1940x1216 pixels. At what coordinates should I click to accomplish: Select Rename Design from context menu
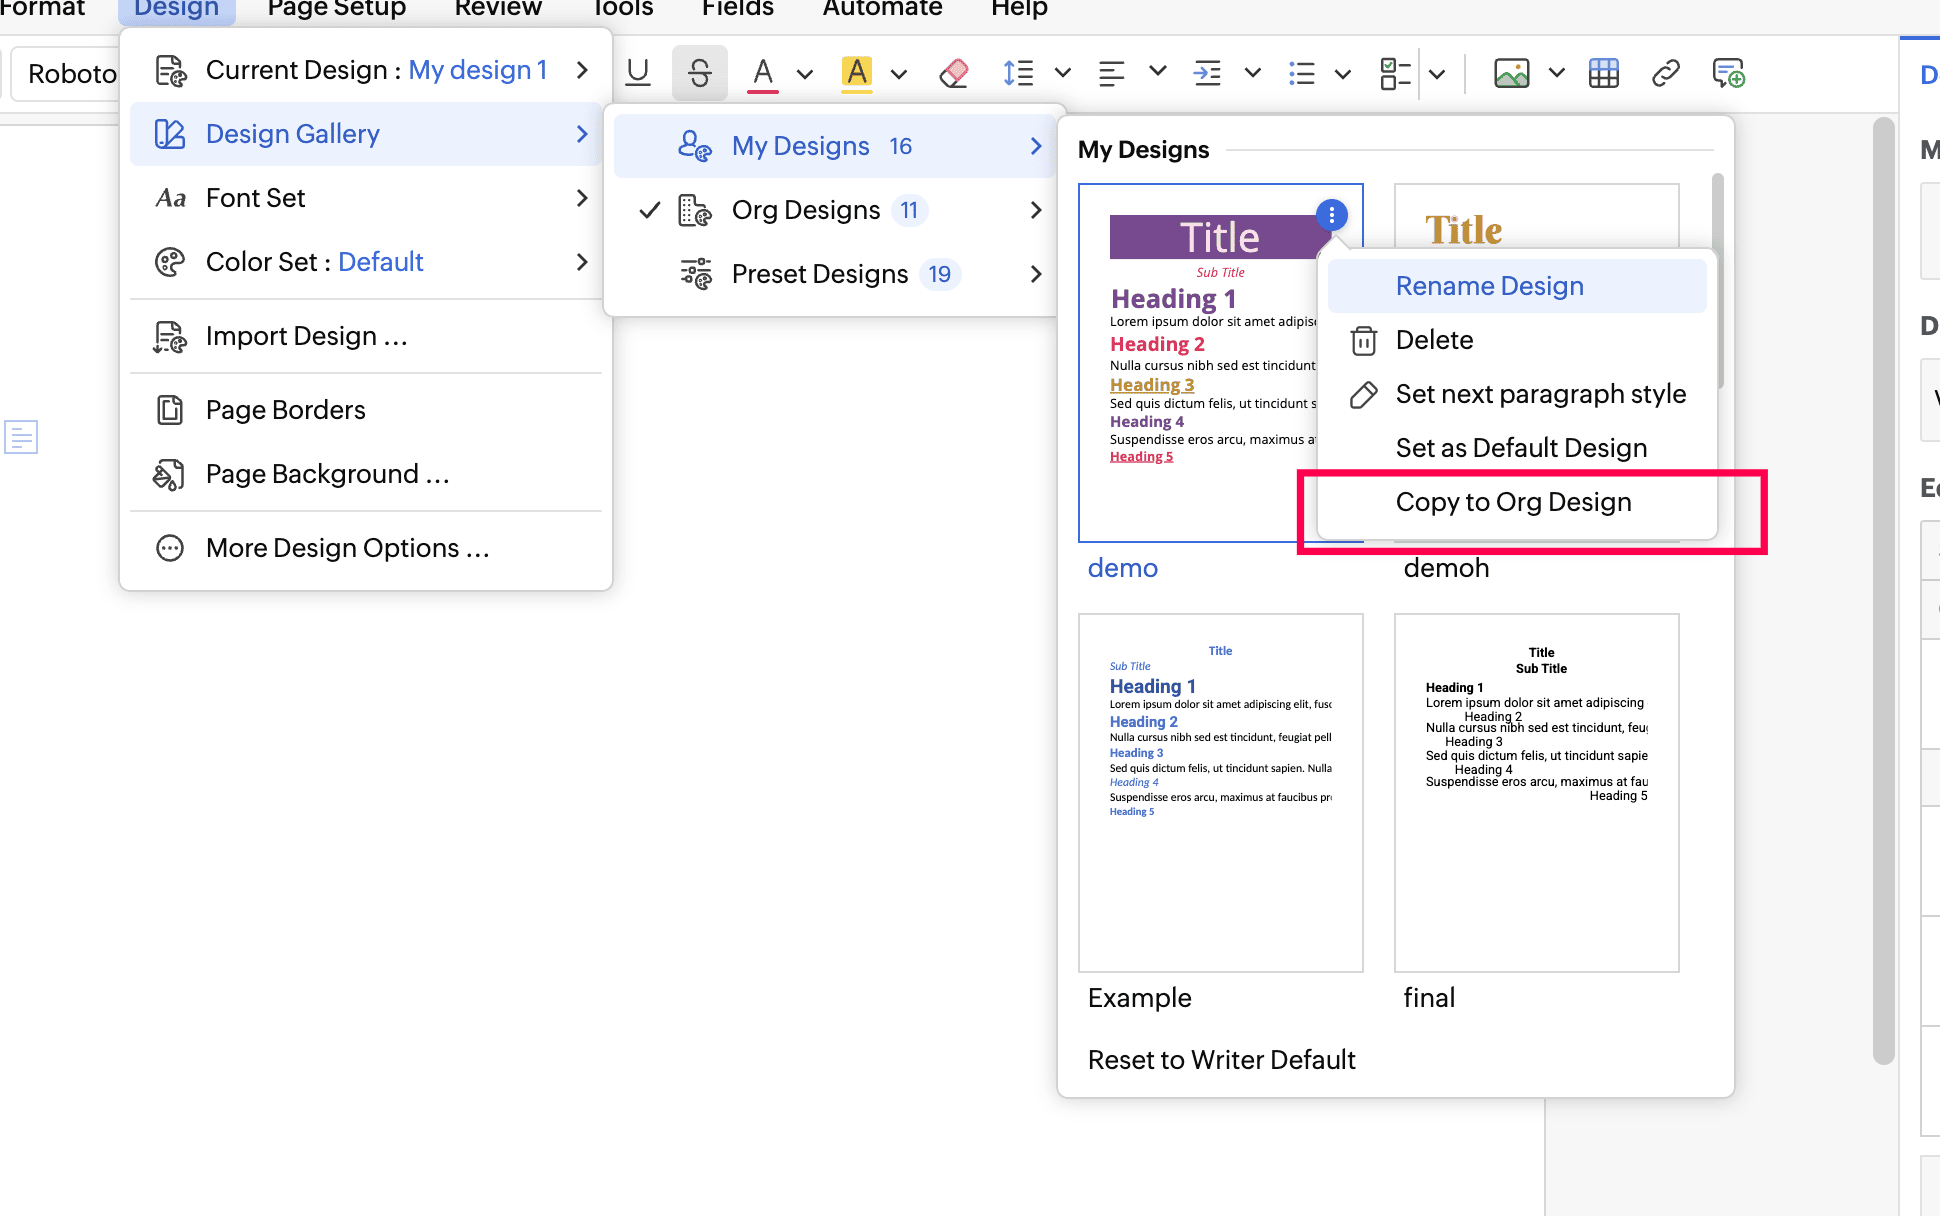click(1489, 286)
